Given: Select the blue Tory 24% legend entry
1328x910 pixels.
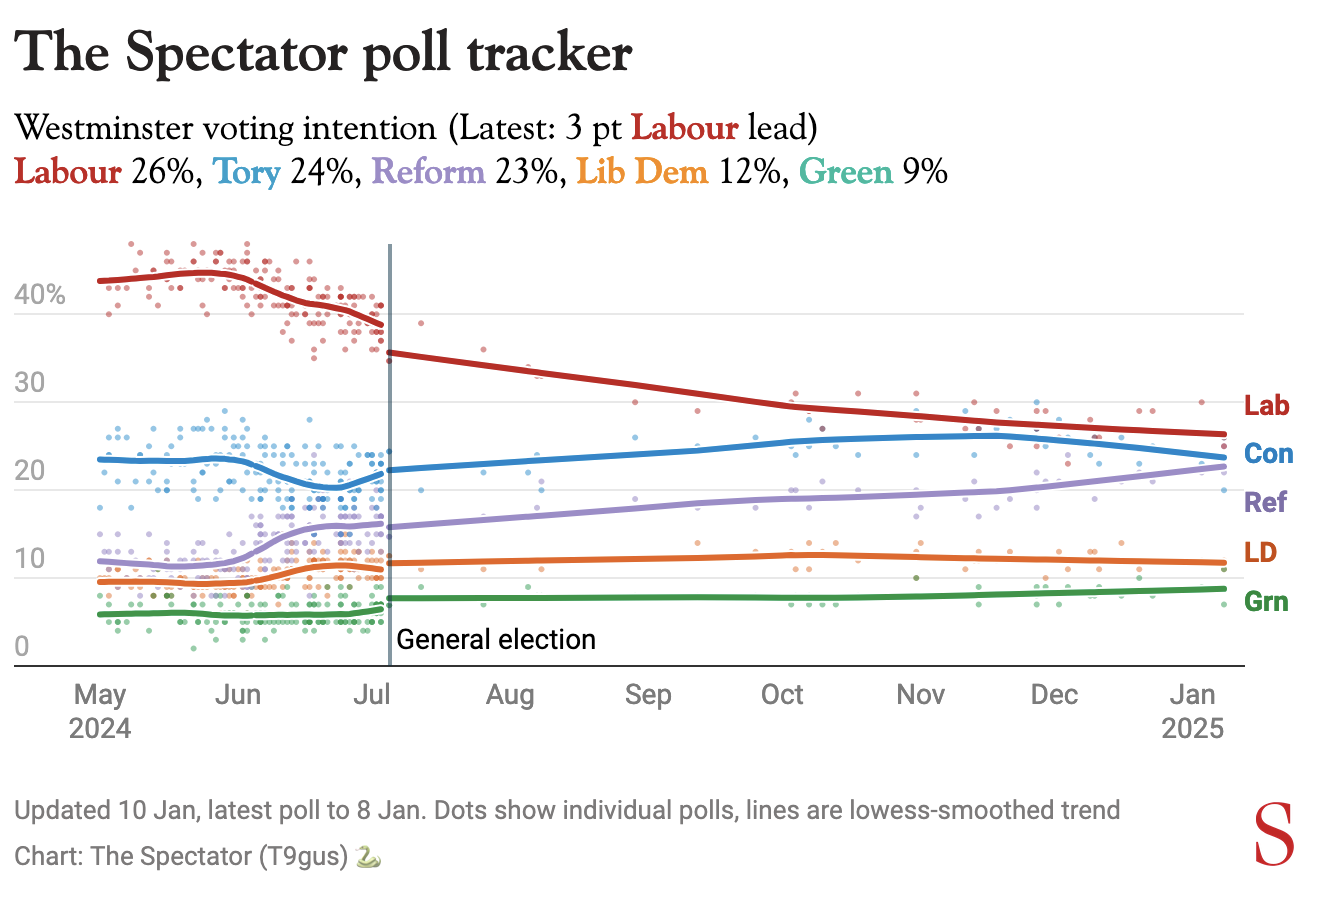Looking at the screenshot, I should tap(283, 173).
